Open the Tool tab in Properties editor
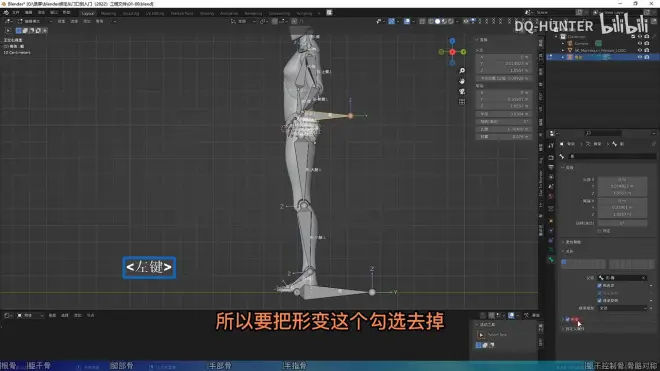Image resolution: width=660 pixels, height=371 pixels. tap(551, 145)
